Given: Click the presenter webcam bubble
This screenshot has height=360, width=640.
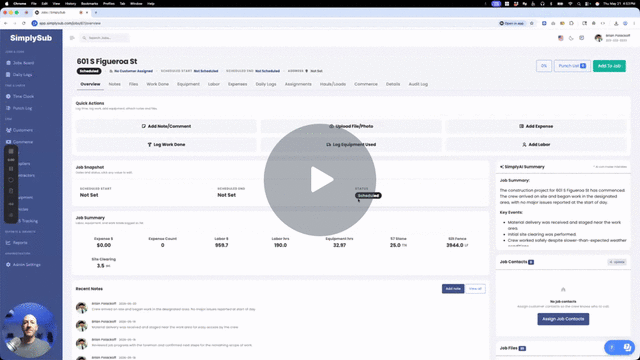Looking at the screenshot, I should tap(29, 331).
